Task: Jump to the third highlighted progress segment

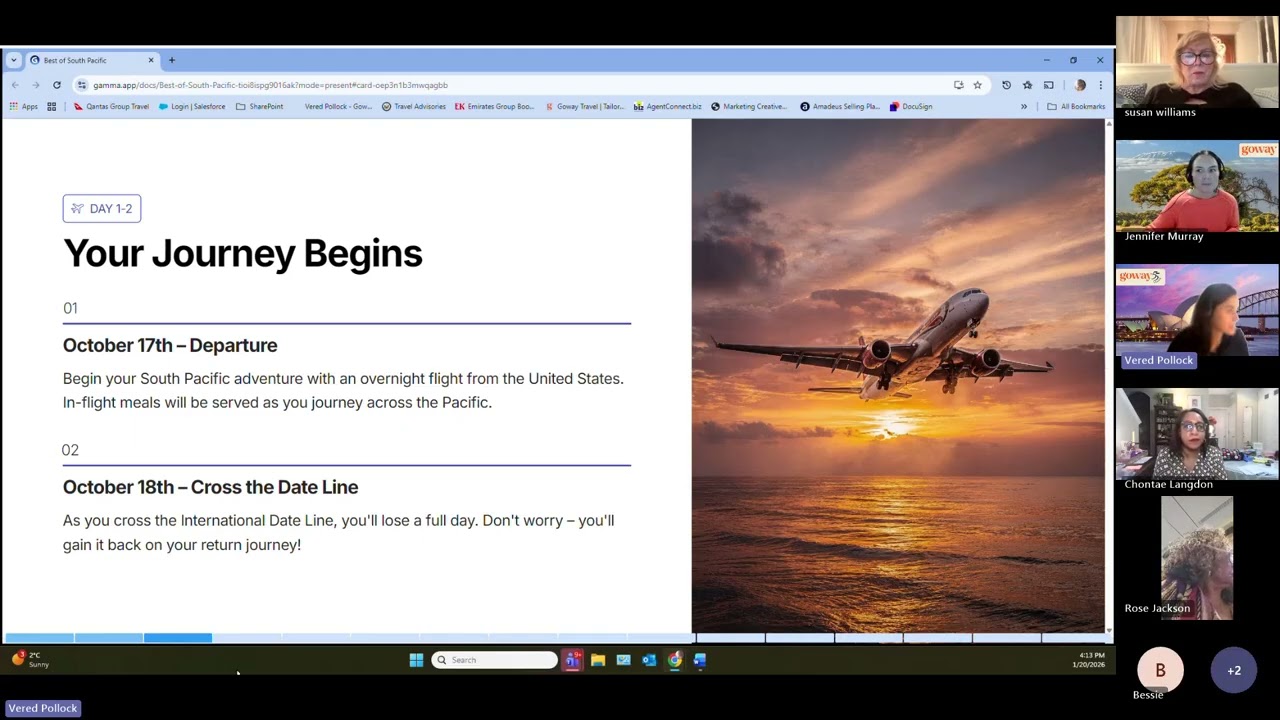Action: click(178, 637)
